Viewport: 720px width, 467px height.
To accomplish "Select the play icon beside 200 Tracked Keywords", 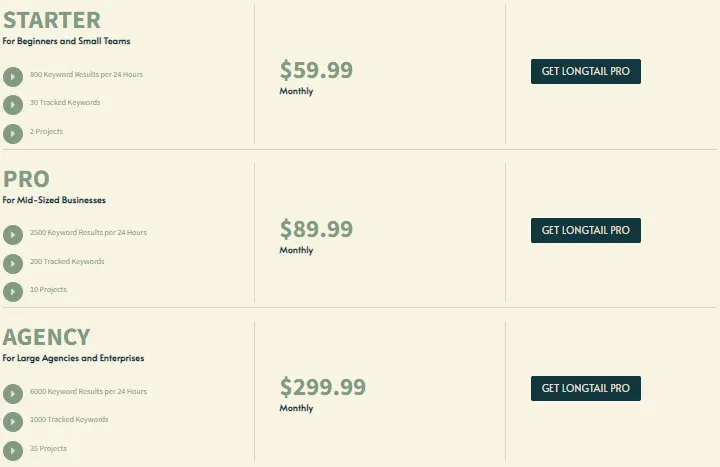I will (x=13, y=264).
